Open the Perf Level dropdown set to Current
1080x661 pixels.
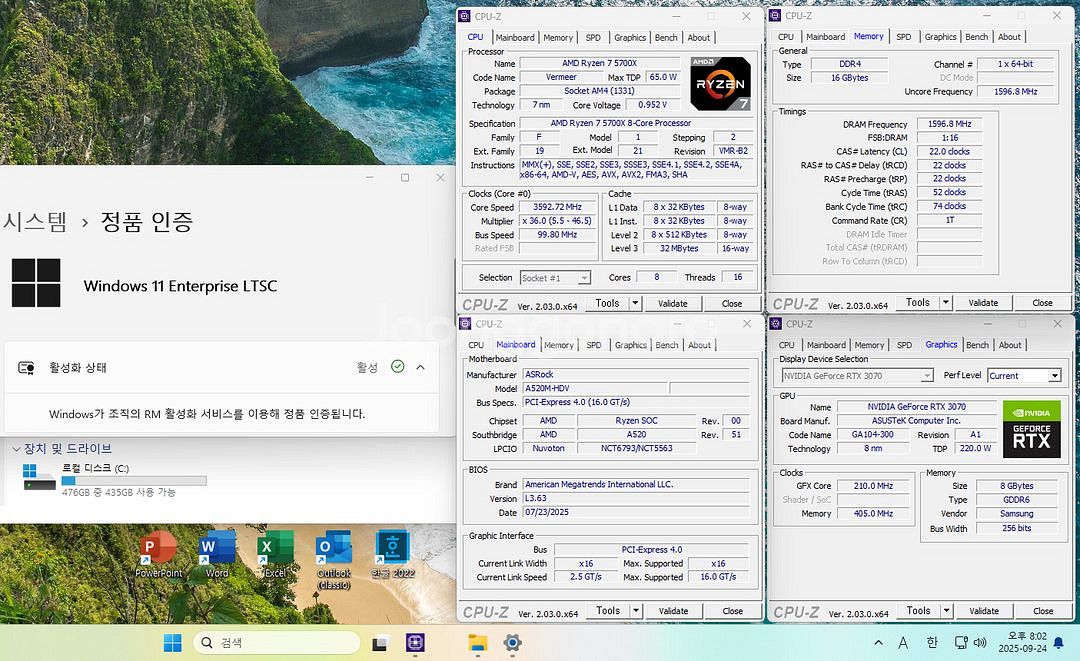click(x=1024, y=376)
